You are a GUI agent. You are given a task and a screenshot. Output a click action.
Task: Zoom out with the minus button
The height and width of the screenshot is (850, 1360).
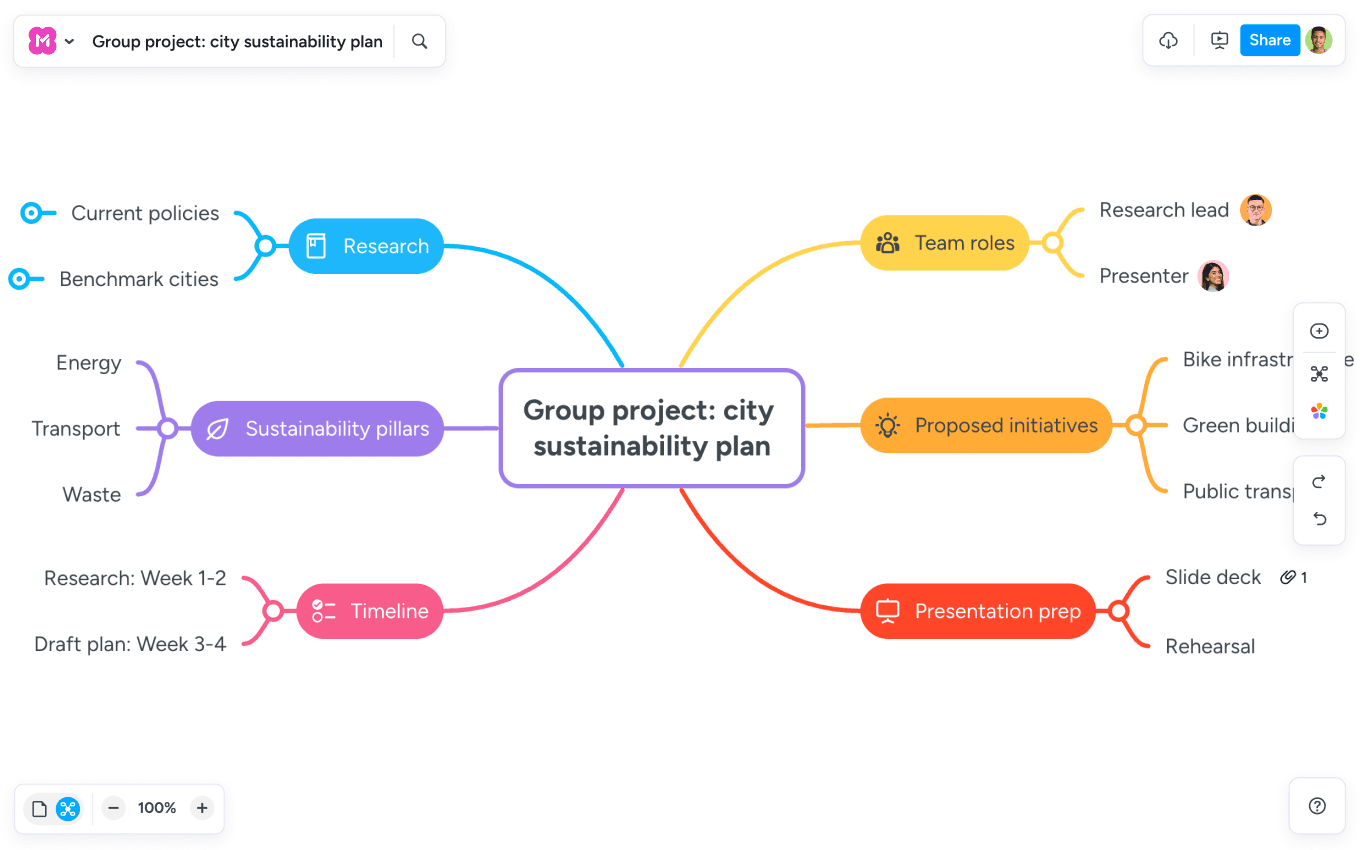114,808
